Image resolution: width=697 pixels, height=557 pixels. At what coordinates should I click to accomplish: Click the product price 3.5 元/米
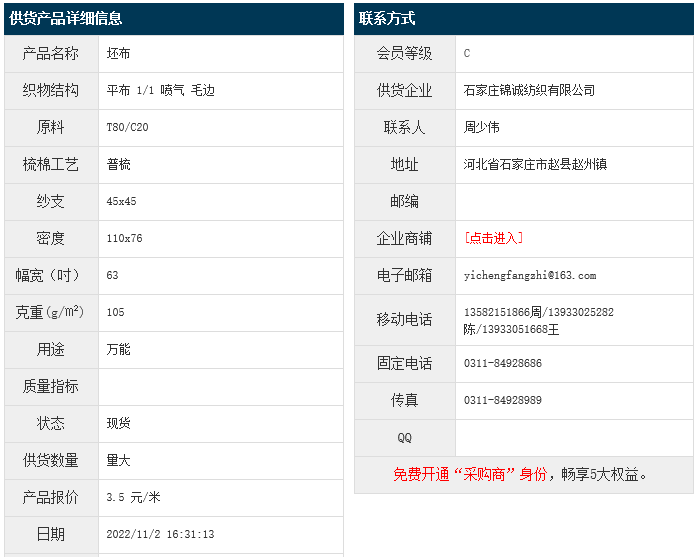pos(133,497)
